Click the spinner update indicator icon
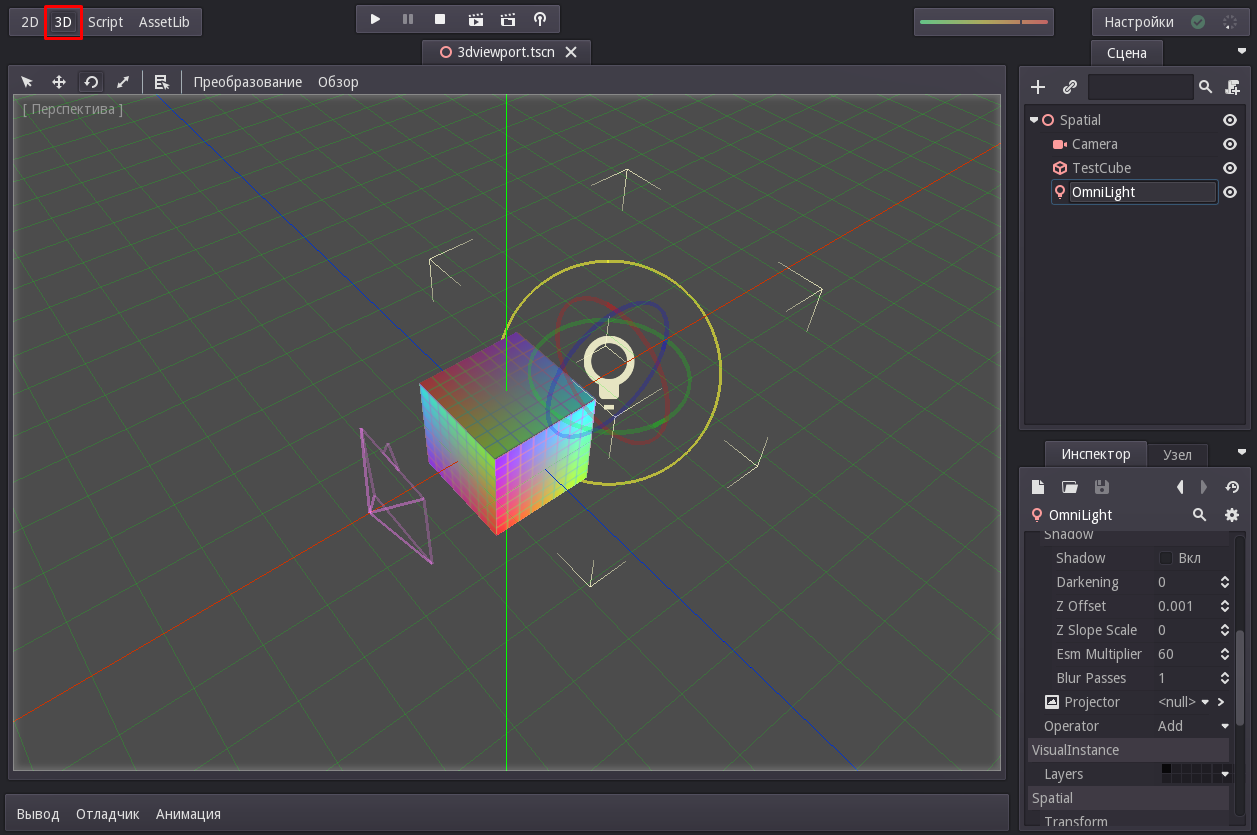Image resolution: width=1257 pixels, height=835 pixels. click(x=1229, y=22)
